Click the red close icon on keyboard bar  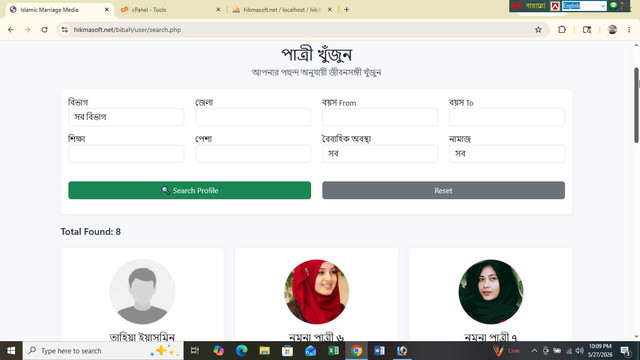pos(623,6)
